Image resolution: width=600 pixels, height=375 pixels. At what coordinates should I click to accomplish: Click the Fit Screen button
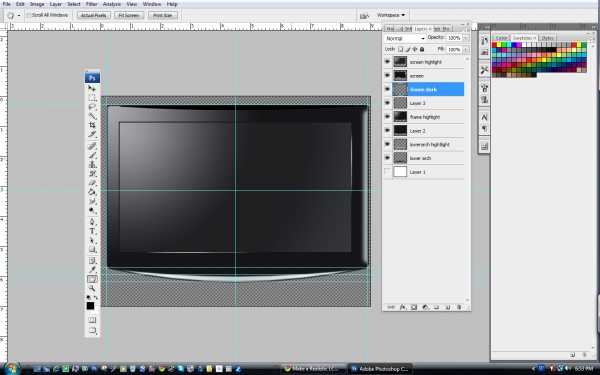[129, 15]
